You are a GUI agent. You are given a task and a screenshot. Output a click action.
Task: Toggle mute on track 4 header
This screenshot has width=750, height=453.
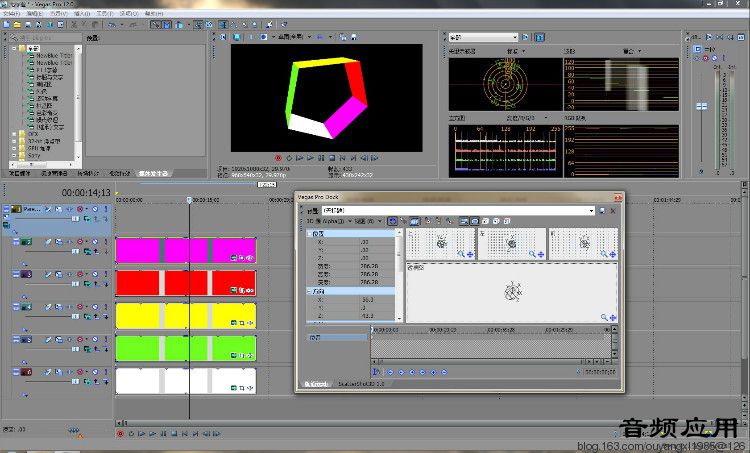pos(95,307)
